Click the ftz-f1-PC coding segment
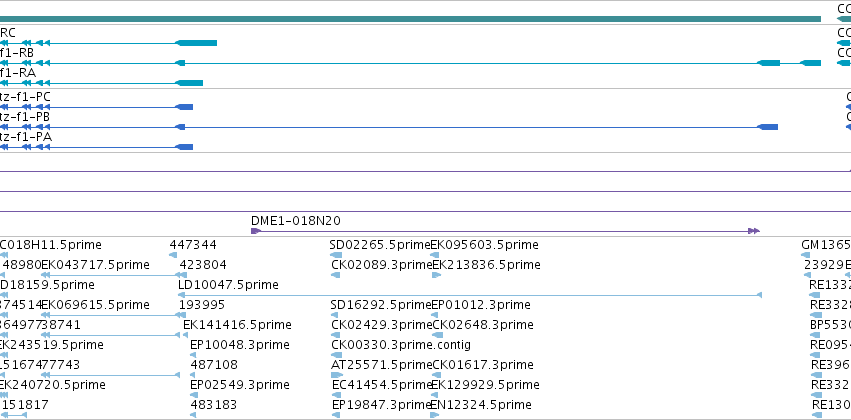The height and width of the screenshot is (420, 851). [x=185, y=107]
